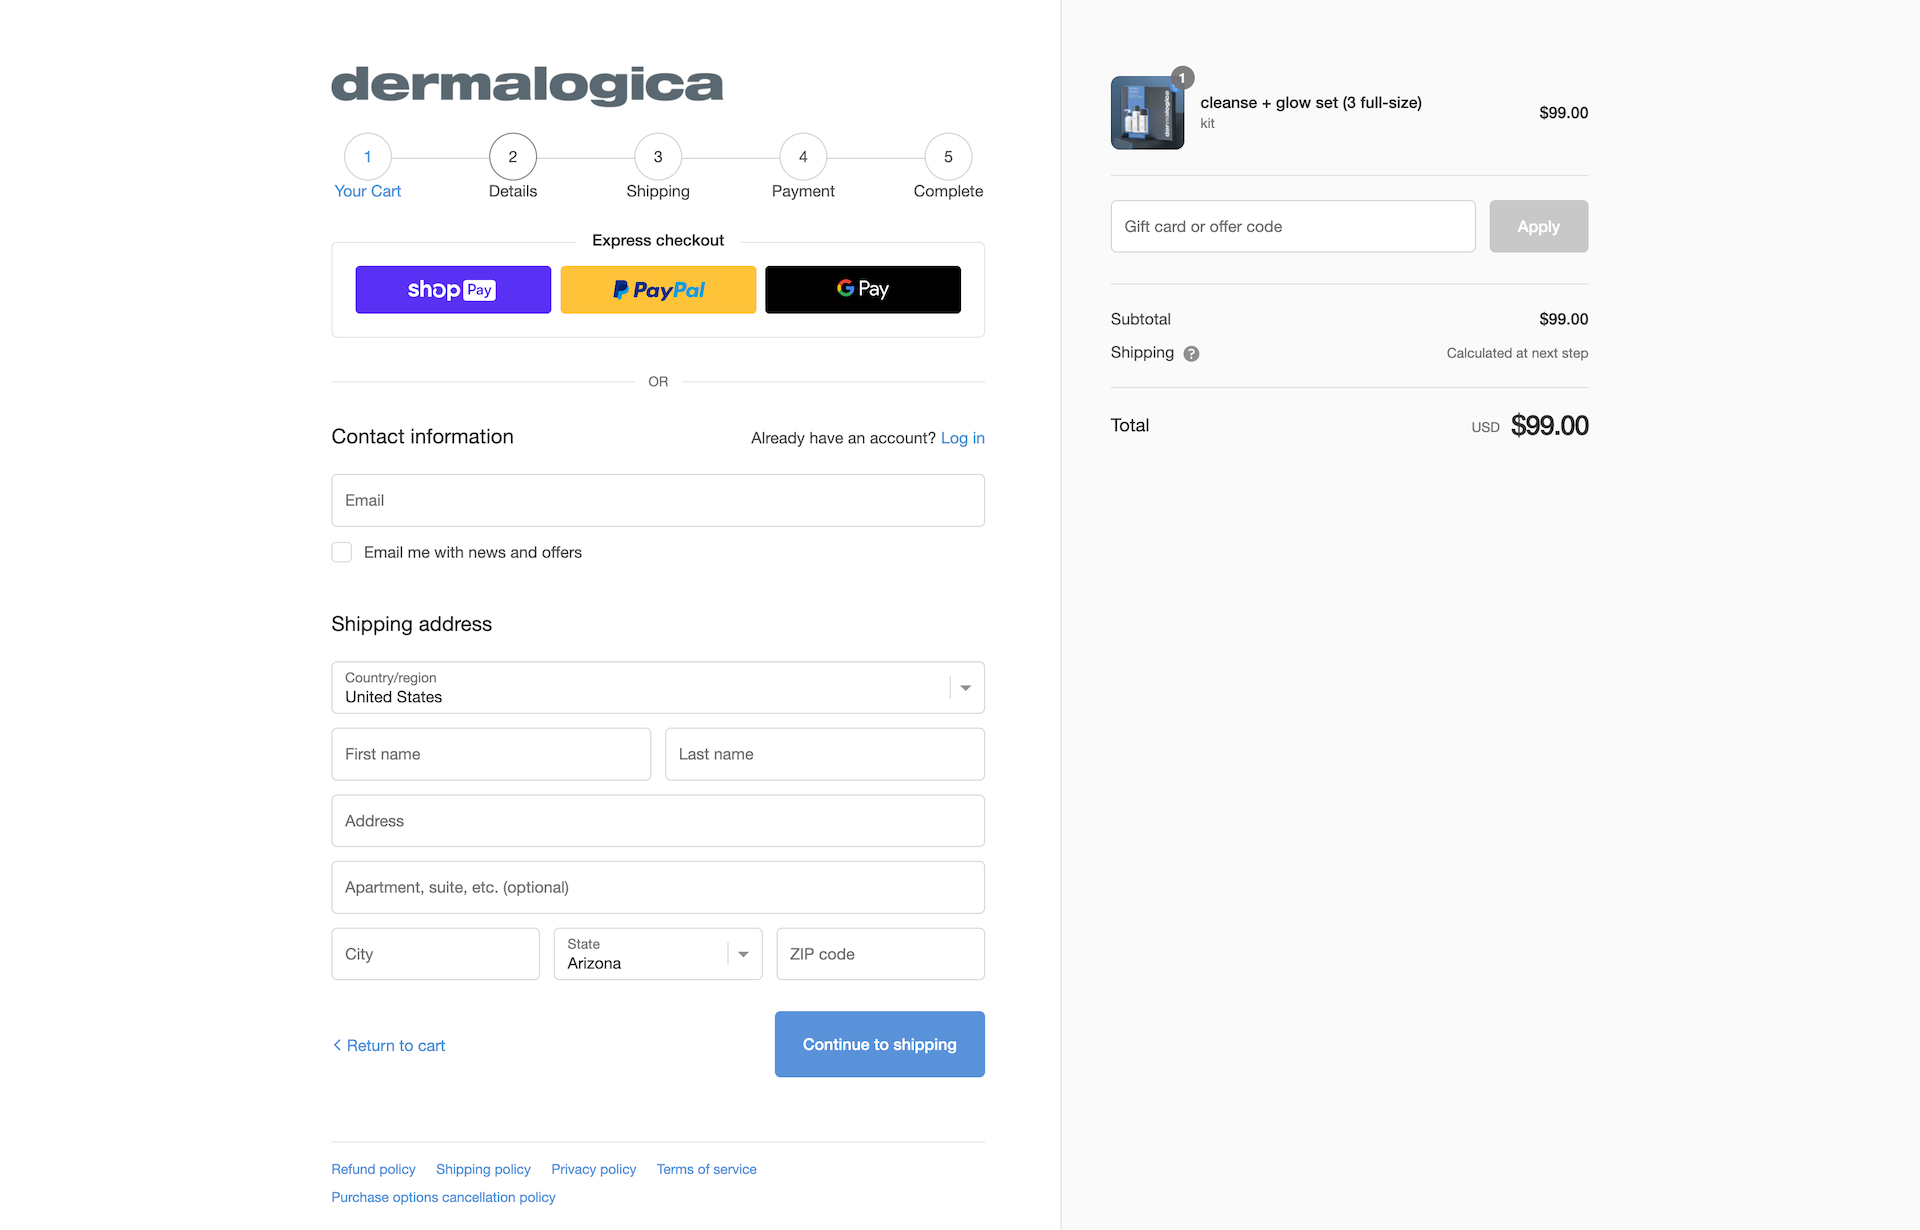Click the Continue to shipping button
The image size is (1920, 1230).
tap(879, 1044)
